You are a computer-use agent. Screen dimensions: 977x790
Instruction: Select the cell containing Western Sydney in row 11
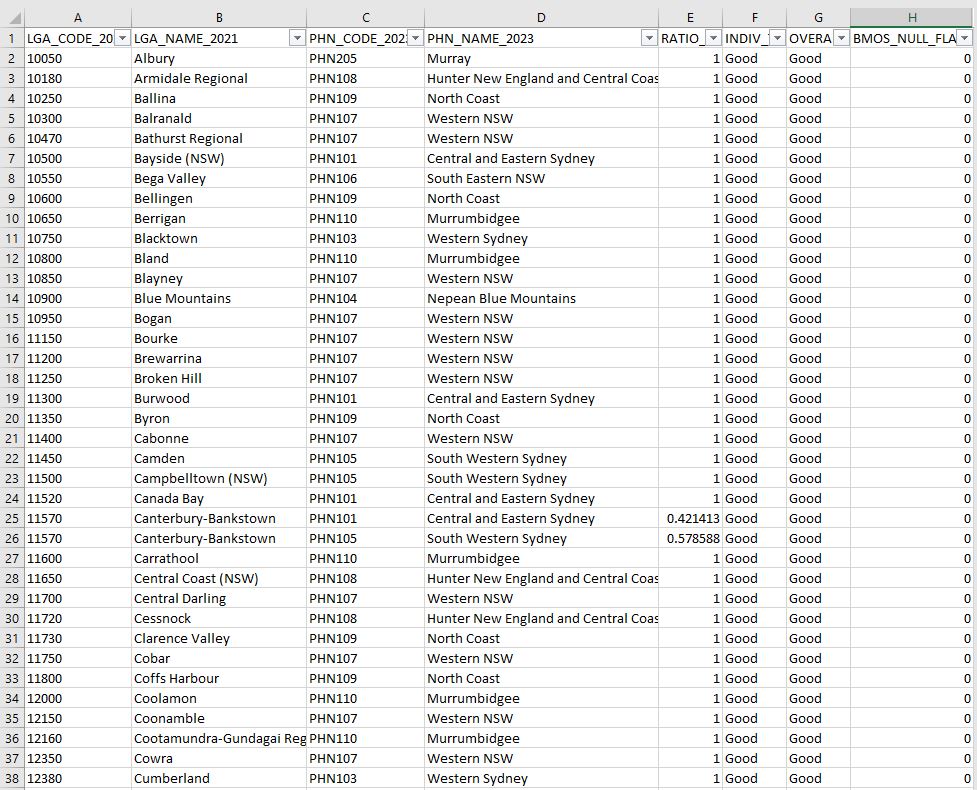[541, 238]
